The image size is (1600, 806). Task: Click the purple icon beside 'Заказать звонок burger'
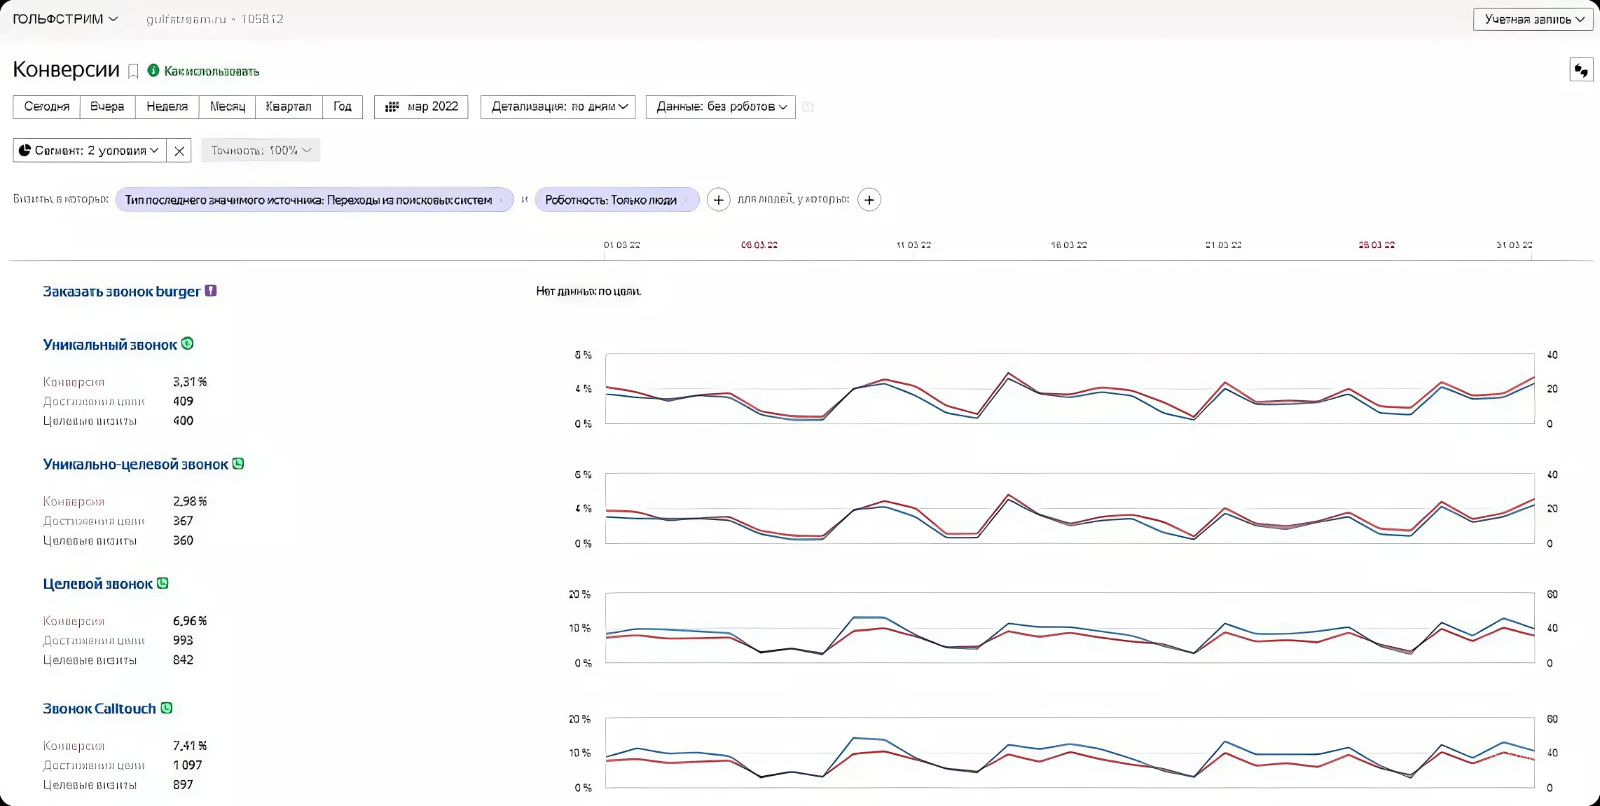tap(211, 291)
